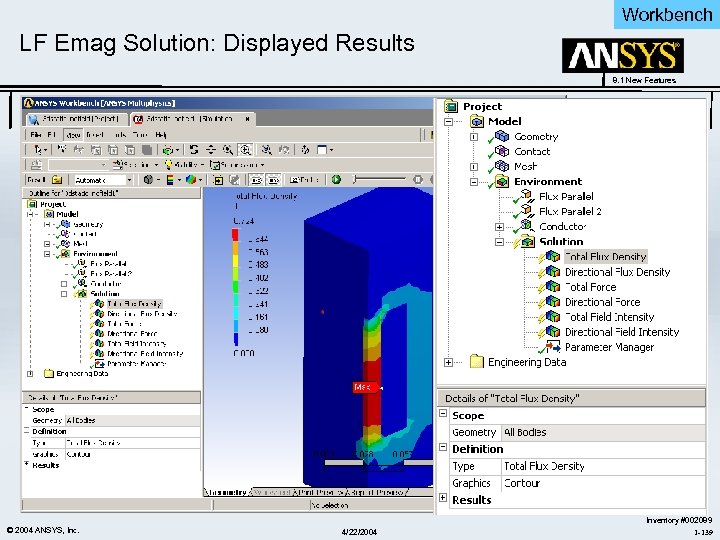This screenshot has width=720, height=540.
Task: Expand the Geometry node in the enlarged tree
Action: click(x=474, y=137)
